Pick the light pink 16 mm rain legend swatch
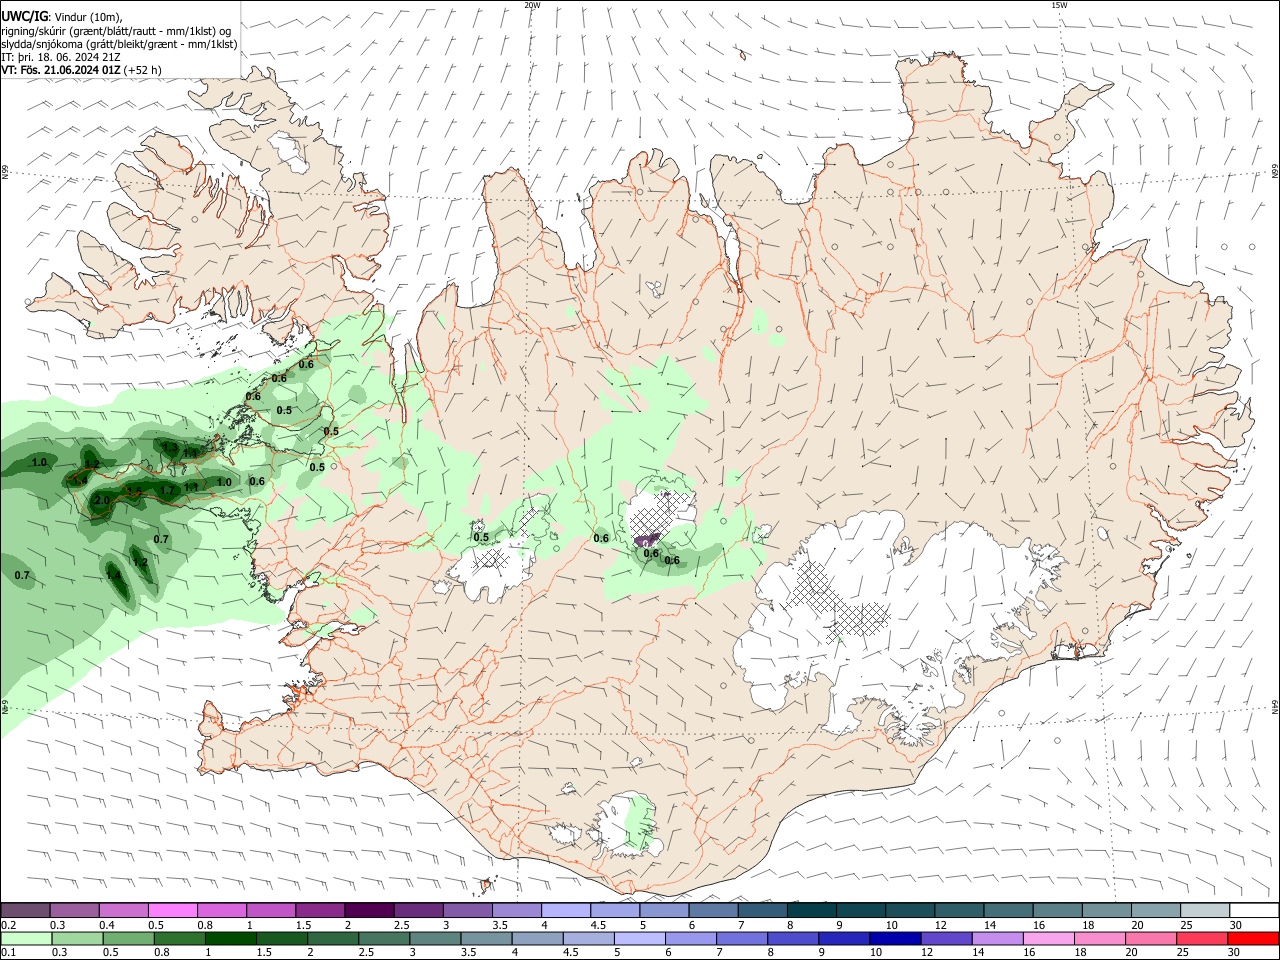The height and width of the screenshot is (960, 1280). pyautogui.click(x=1048, y=938)
